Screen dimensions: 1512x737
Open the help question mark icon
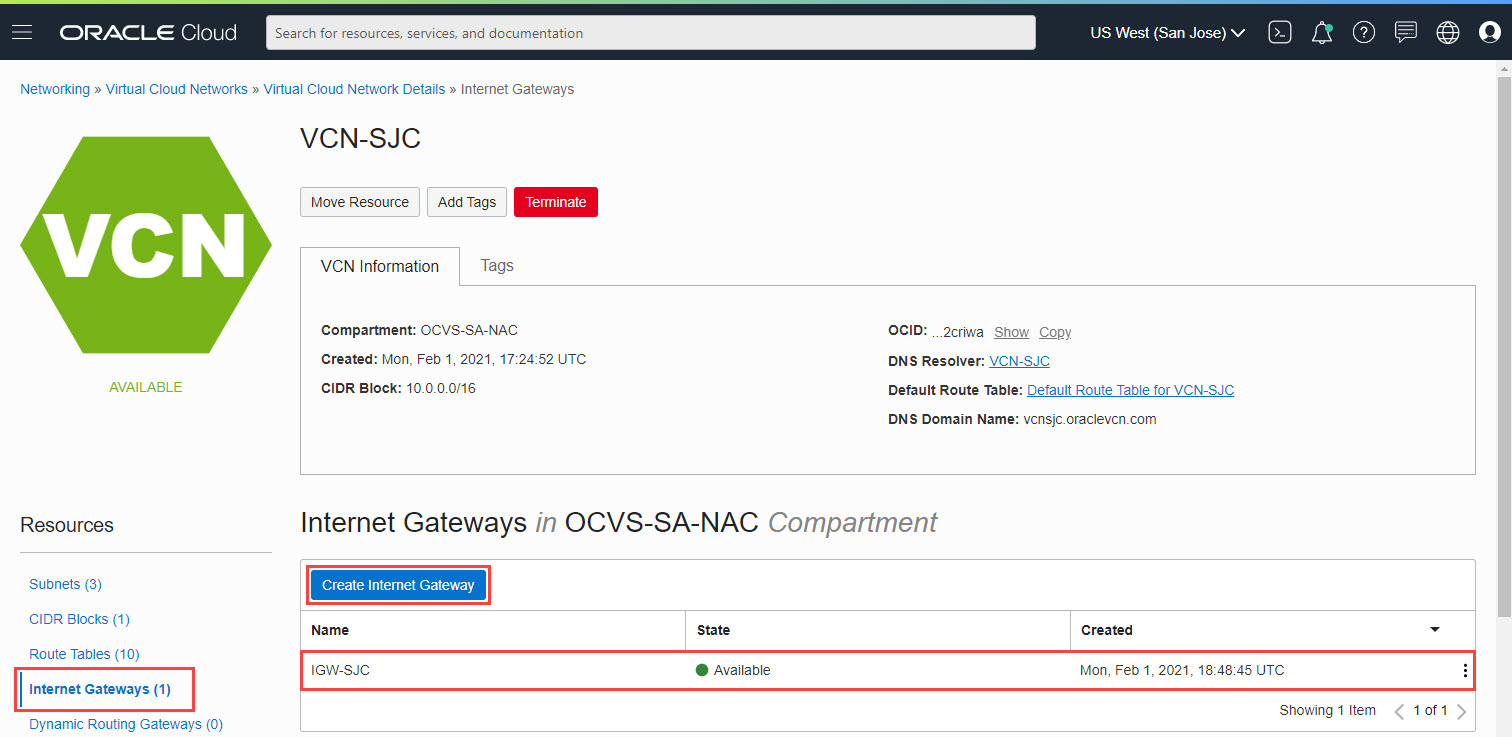click(1364, 33)
